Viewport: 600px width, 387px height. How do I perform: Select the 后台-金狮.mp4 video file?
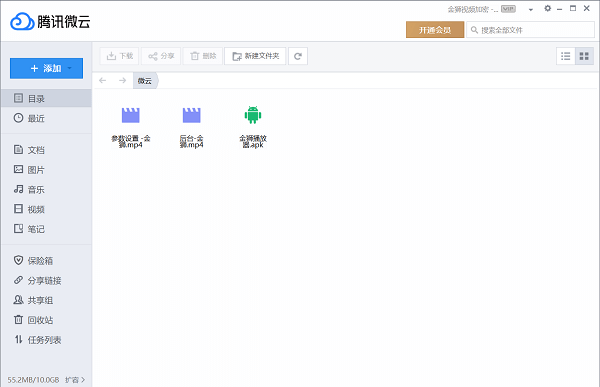pyautogui.click(x=191, y=127)
